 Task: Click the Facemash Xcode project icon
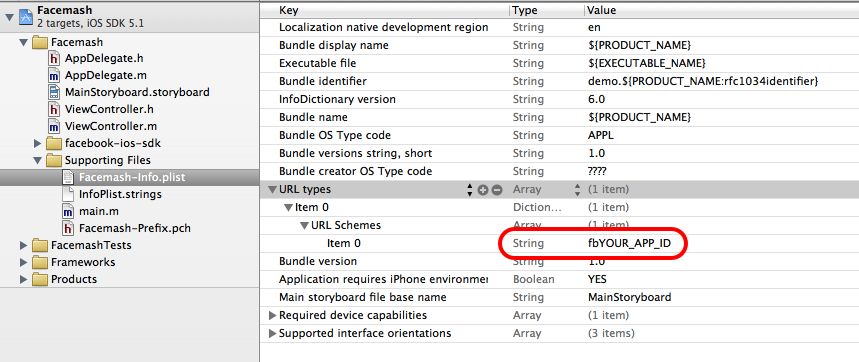click(26, 17)
